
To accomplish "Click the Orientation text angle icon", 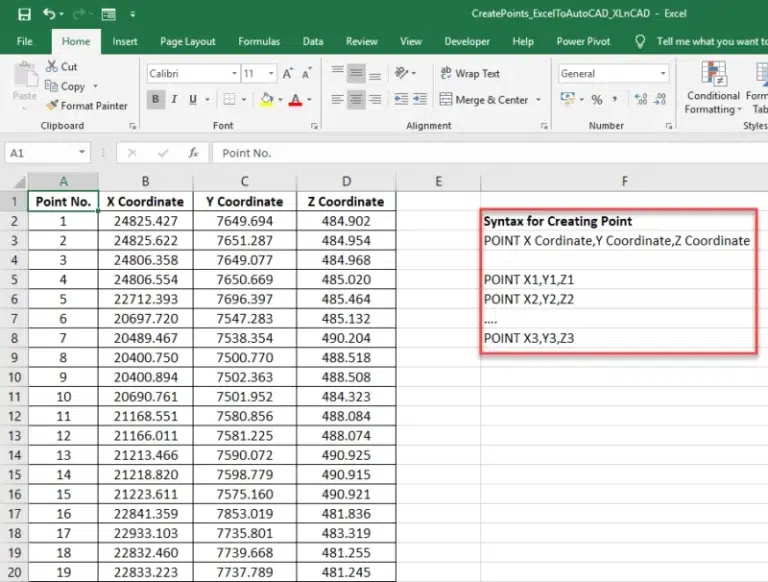I will [x=401, y=73].
